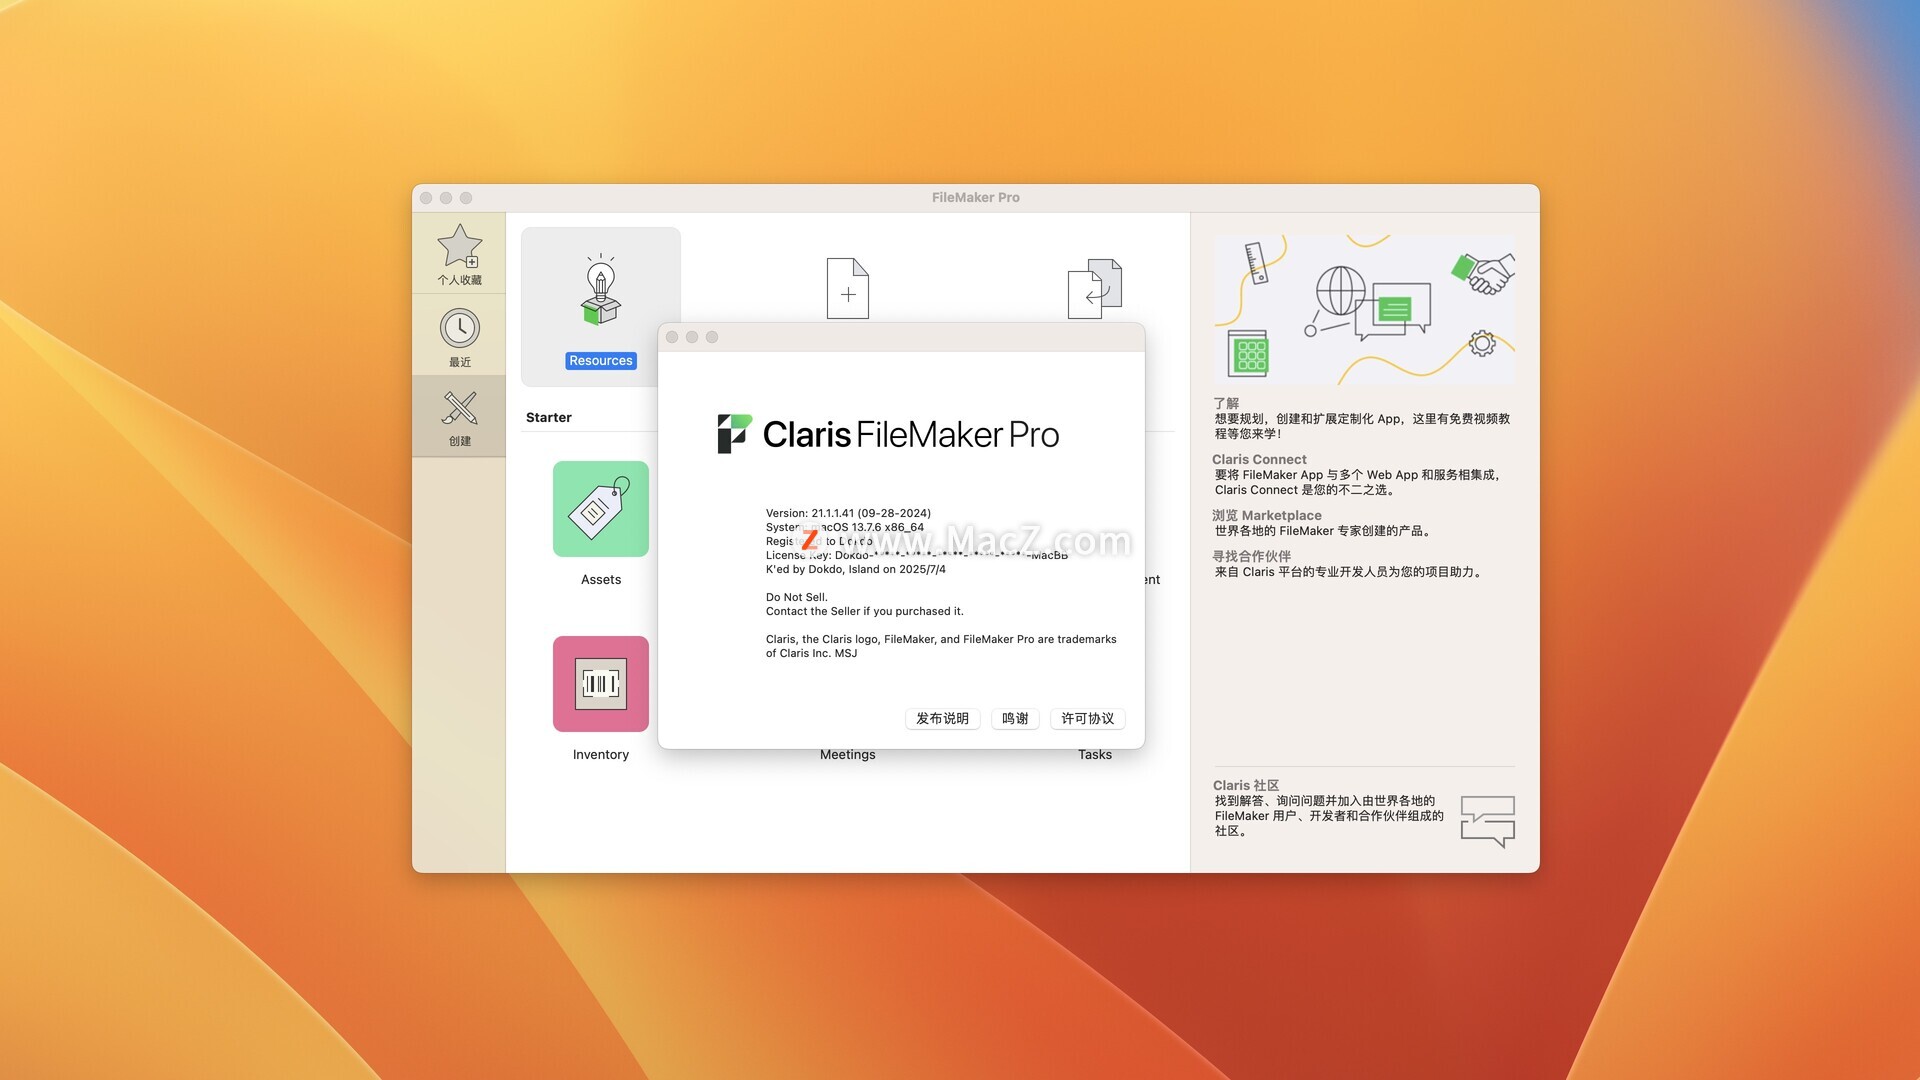Click the learning illustration banner
1920x1080 pixels.
coord(1364,310)
